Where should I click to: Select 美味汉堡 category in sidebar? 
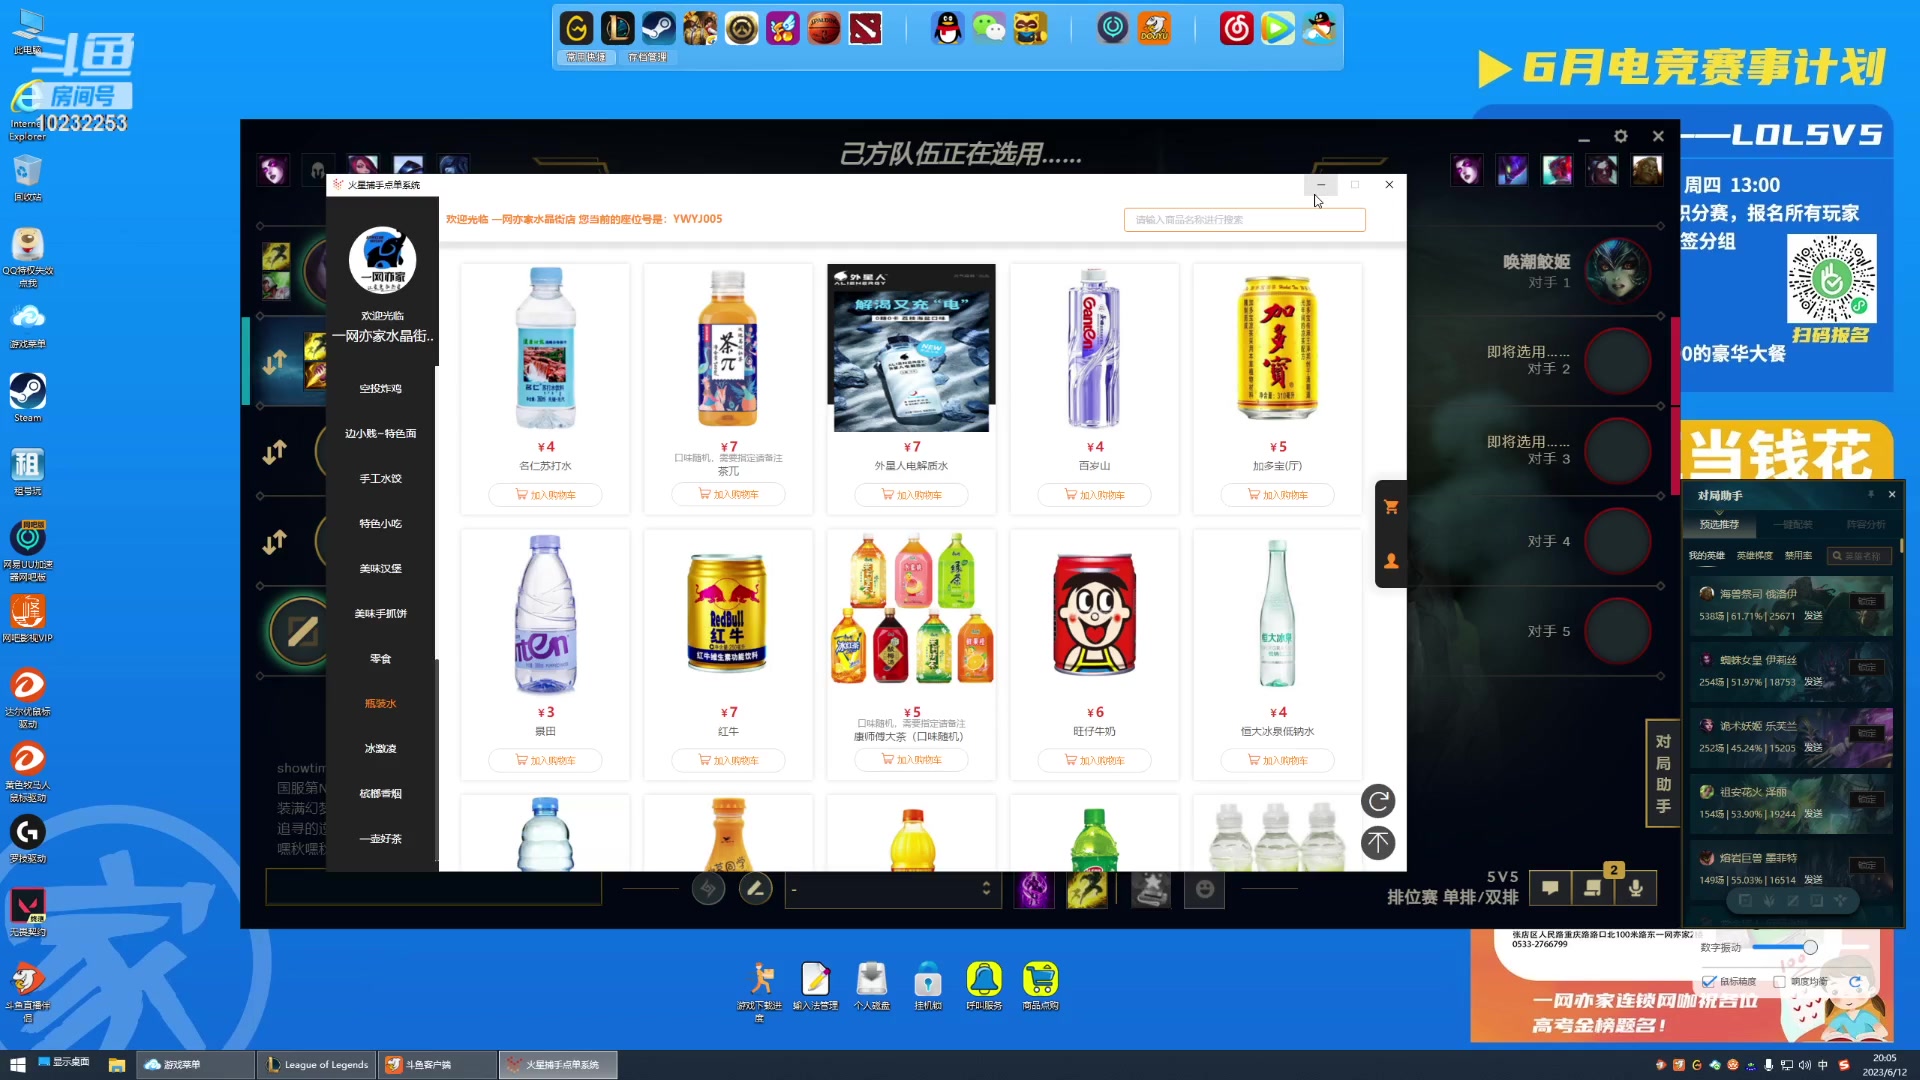[x=381, y=569]
